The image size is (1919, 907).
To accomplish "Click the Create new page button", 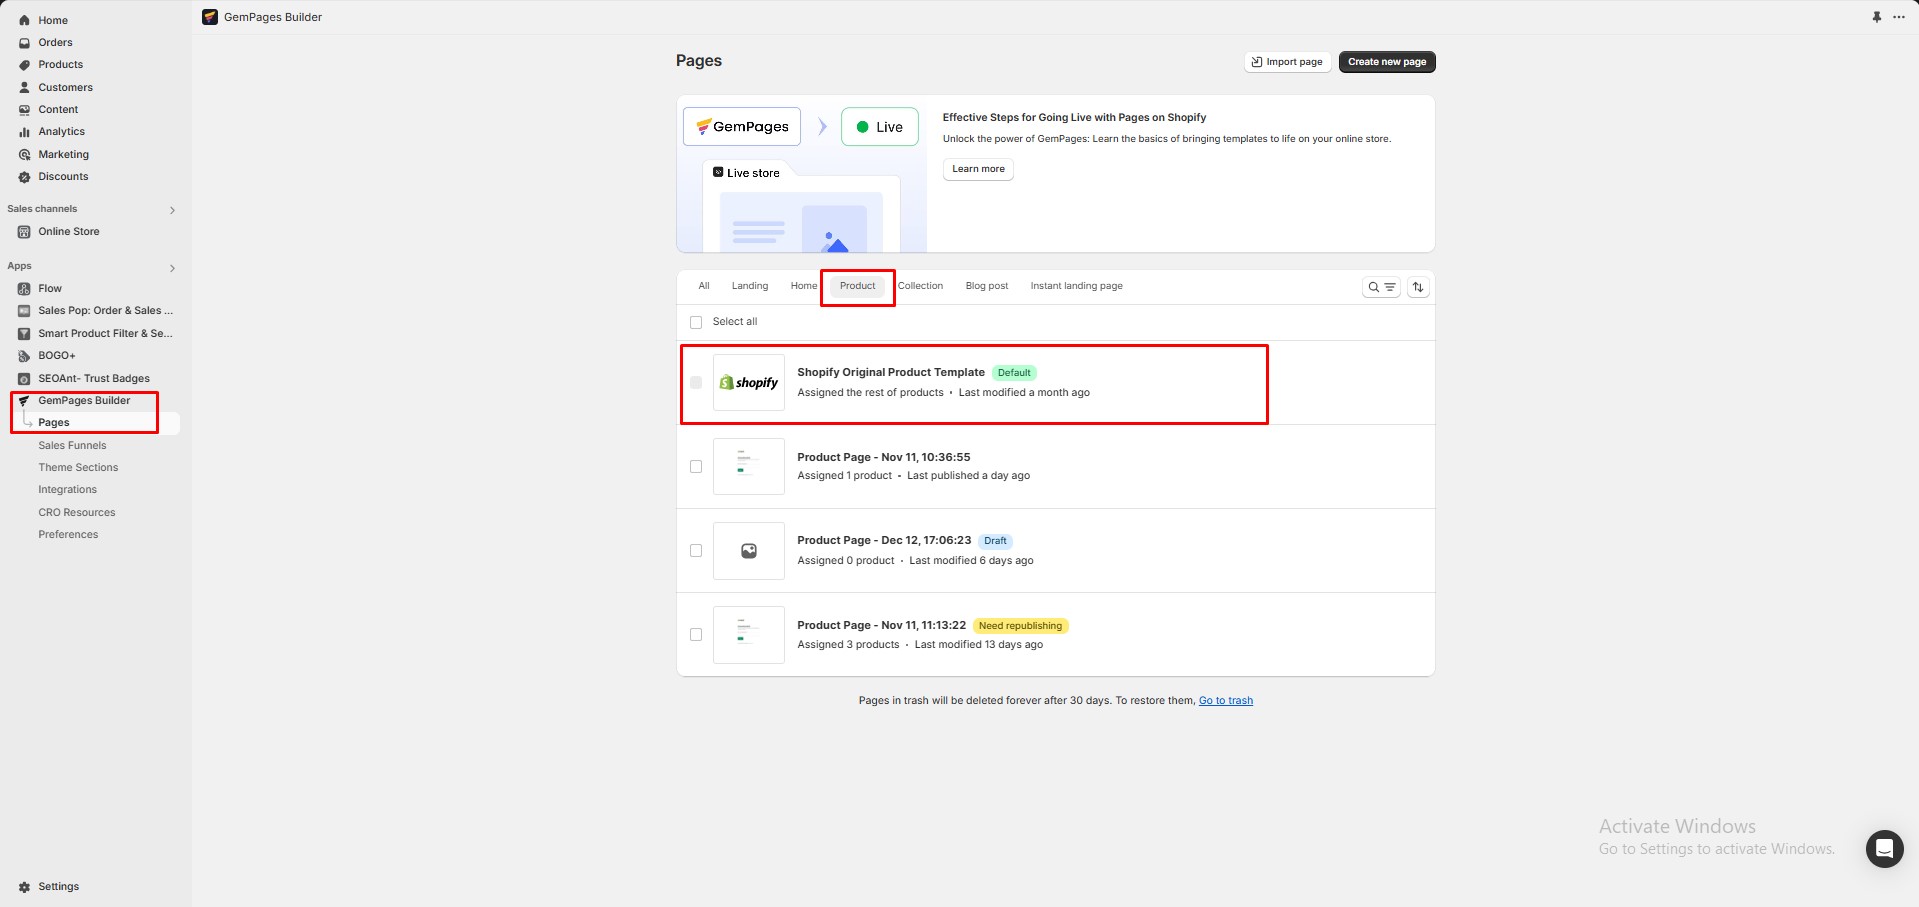I will [x=1386, y=61].
